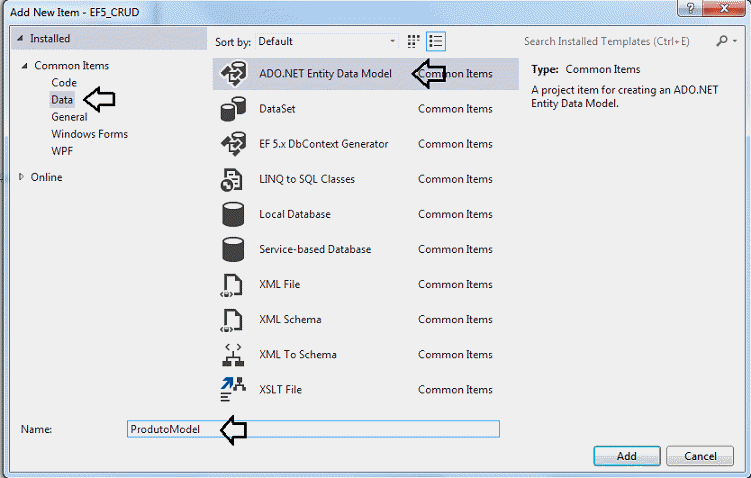Click the Service-based Database text
The image size is (751, 478).
[315, 249]
